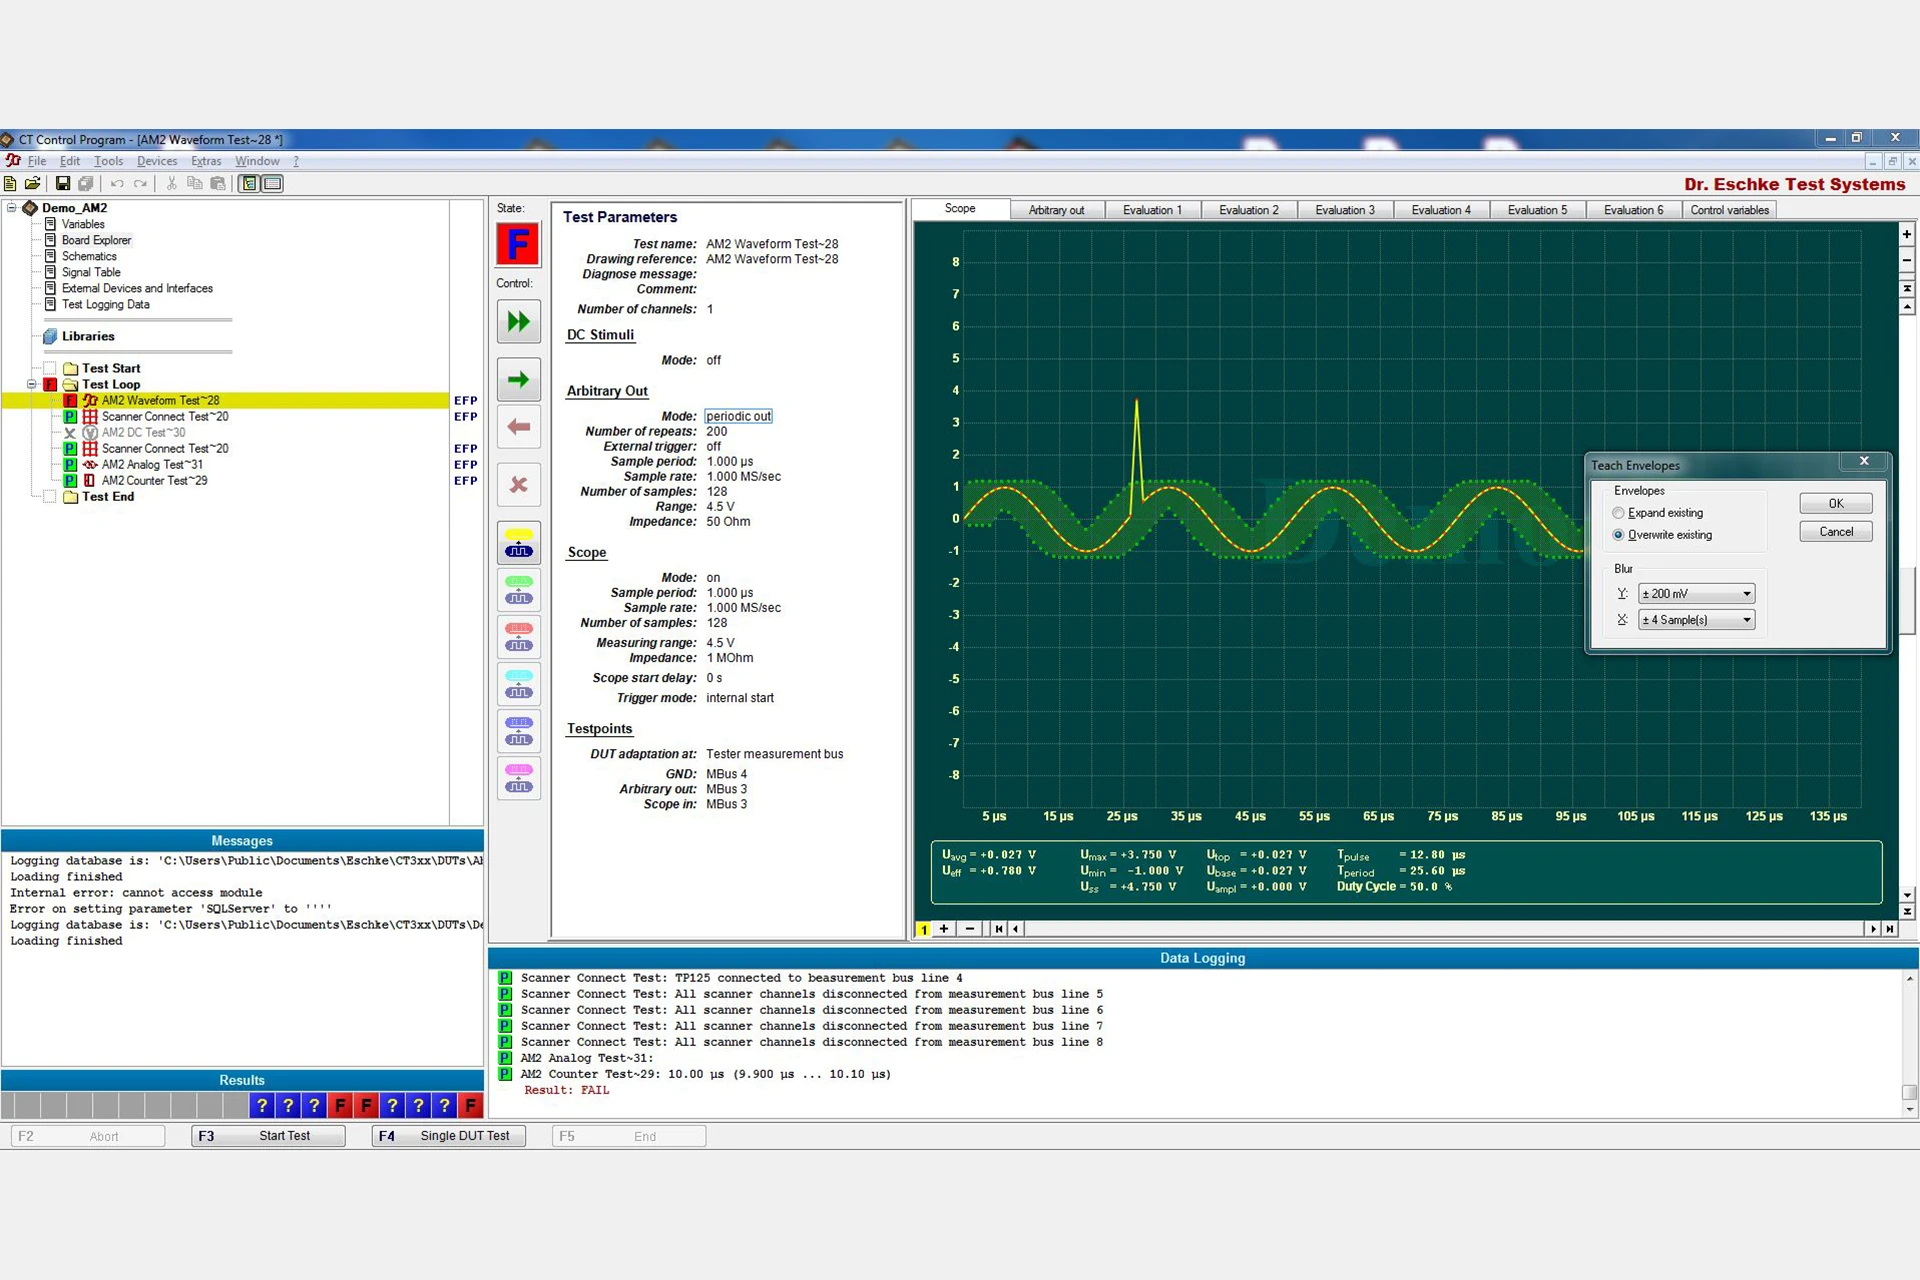Toggle checkbox beside Test Start folder
This screenshot has width=1920, height=1280.
50,368
